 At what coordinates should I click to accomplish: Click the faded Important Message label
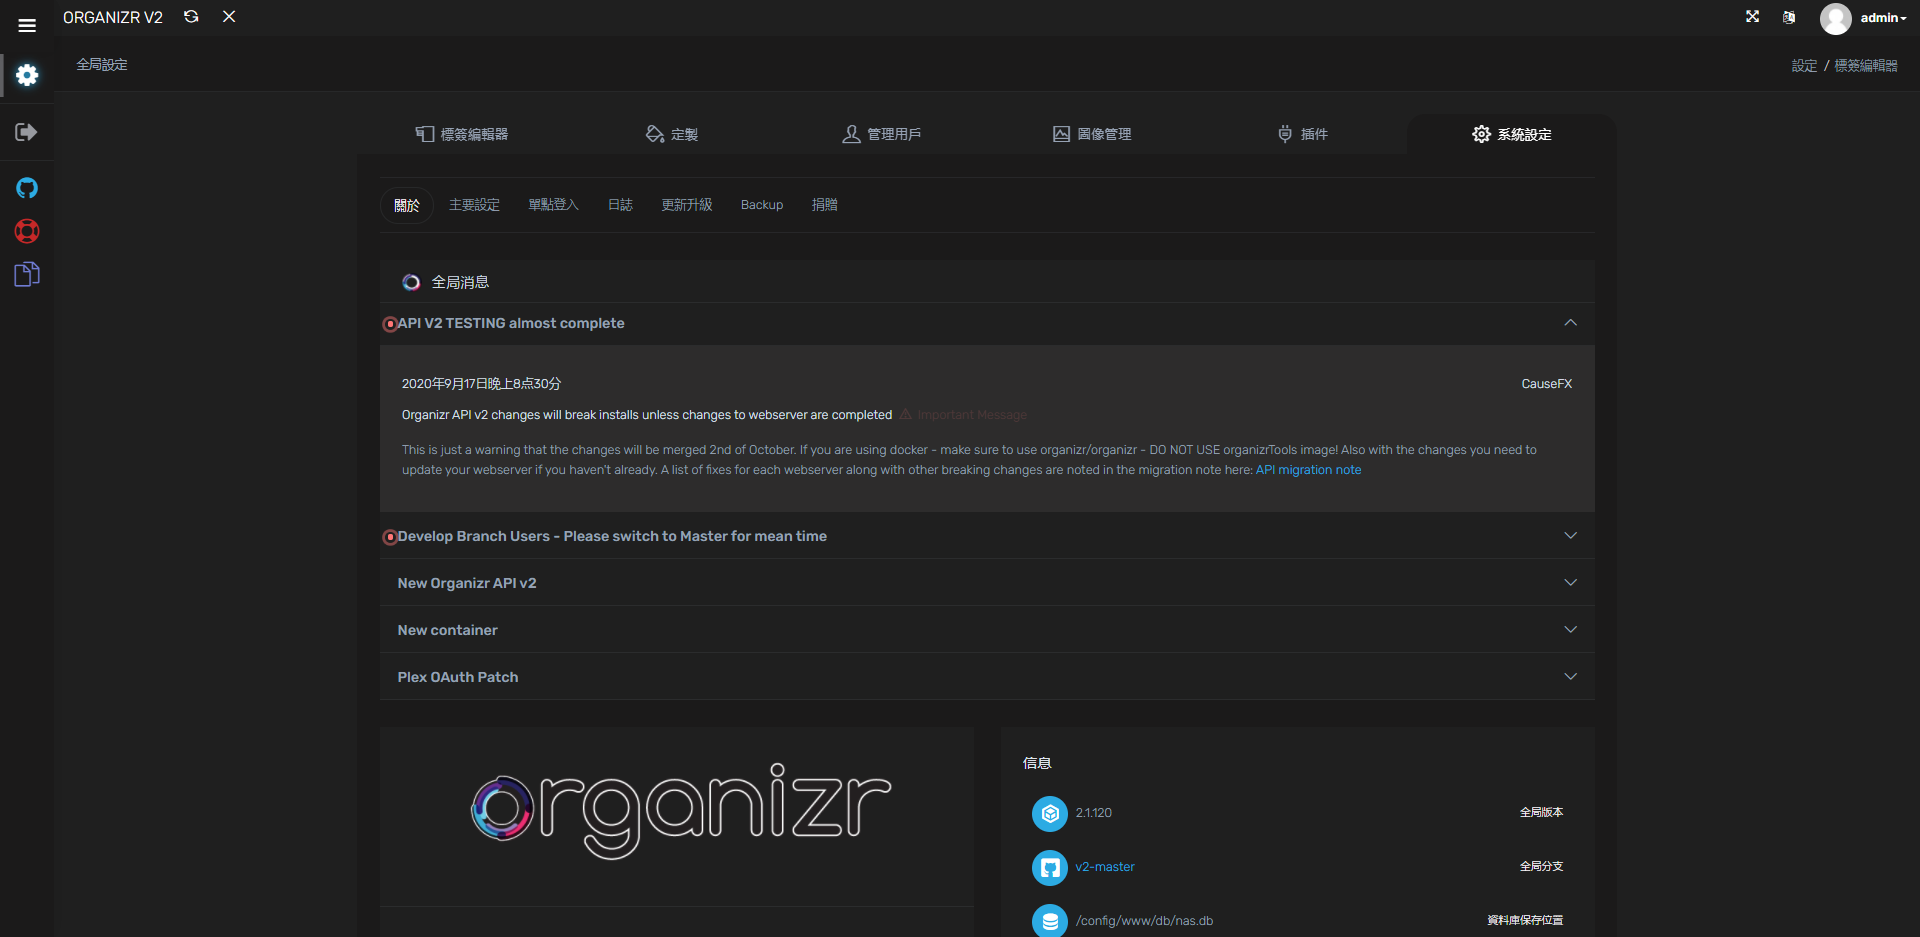(963, 415)
